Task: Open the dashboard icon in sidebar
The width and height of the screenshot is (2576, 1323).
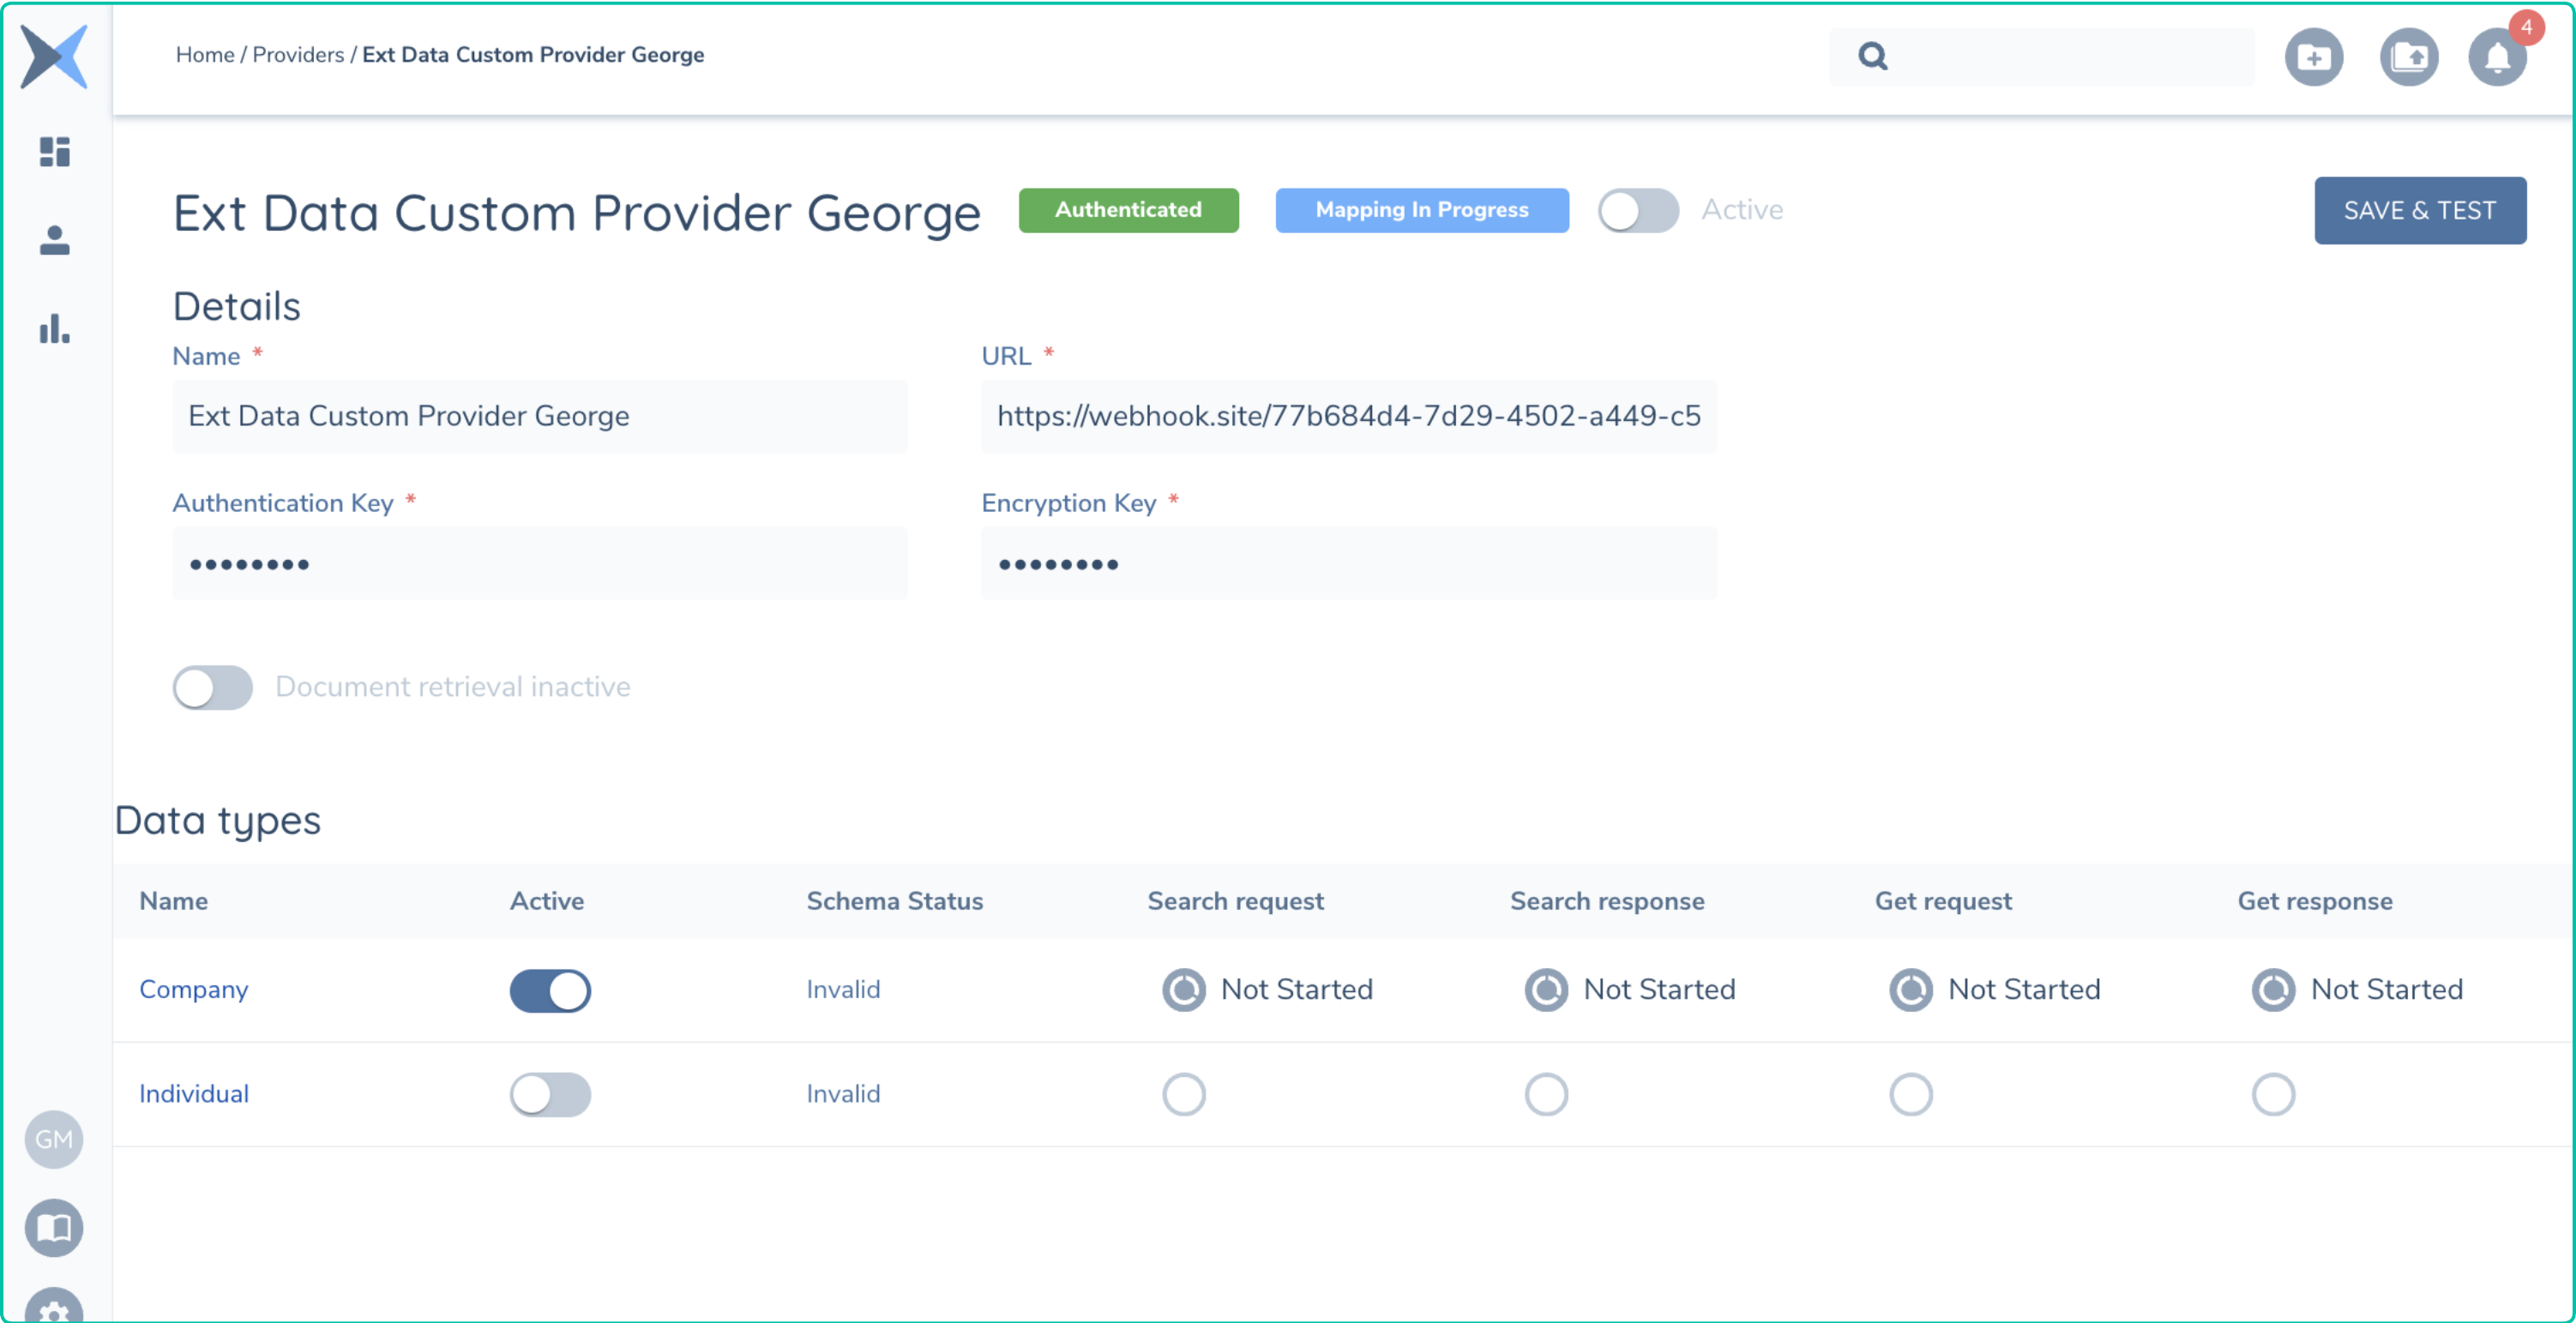Action: click(54, 152)
